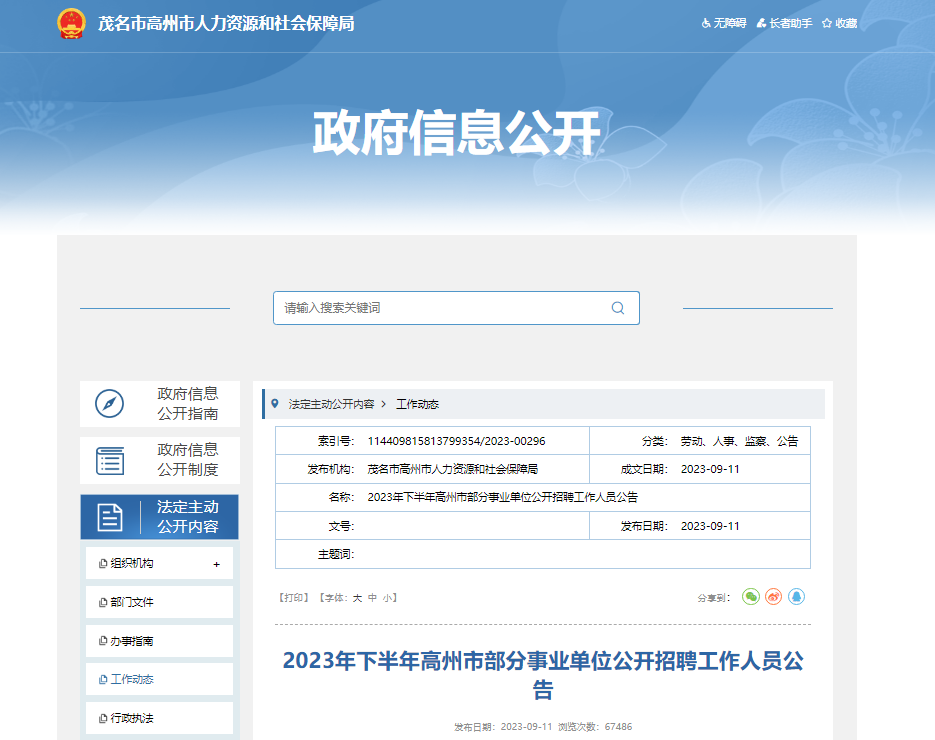935x740 pixels.
Task: Open 部门文件 in the sidebar
Action: 132,602
